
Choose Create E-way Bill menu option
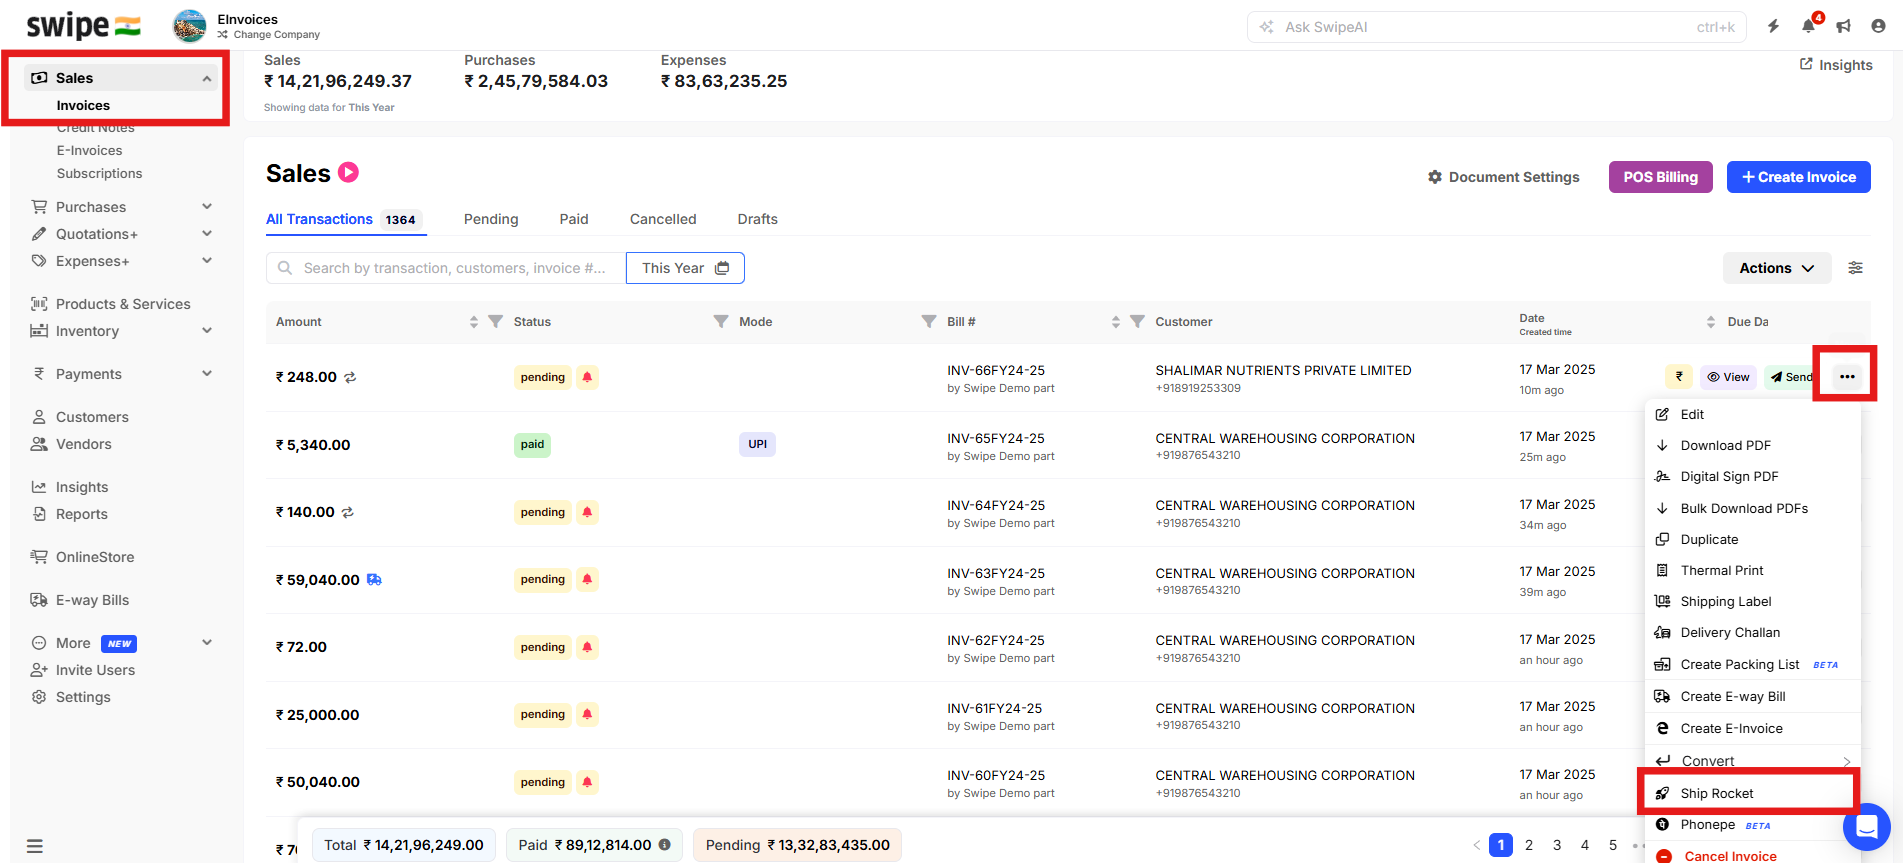1752,696
